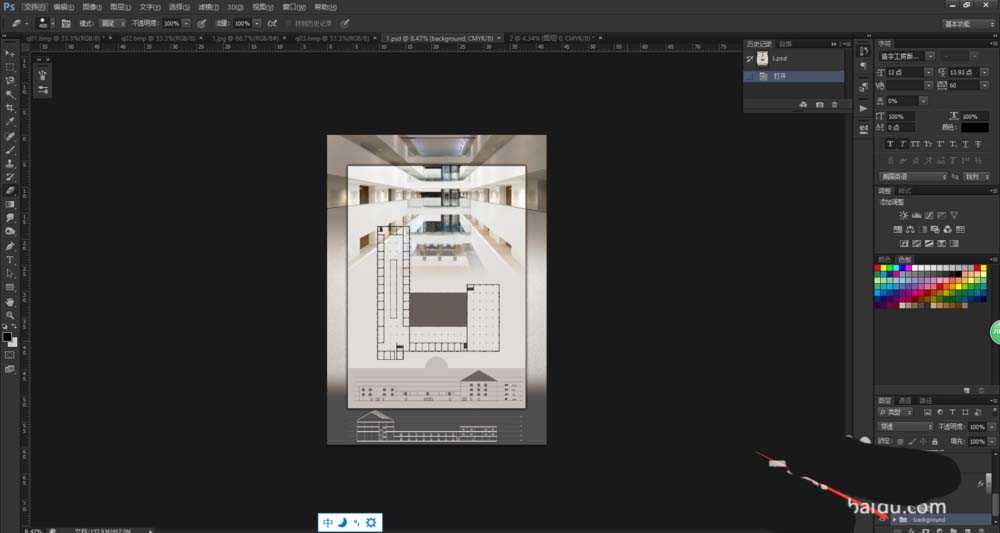Select the 打开 history state

780,76
